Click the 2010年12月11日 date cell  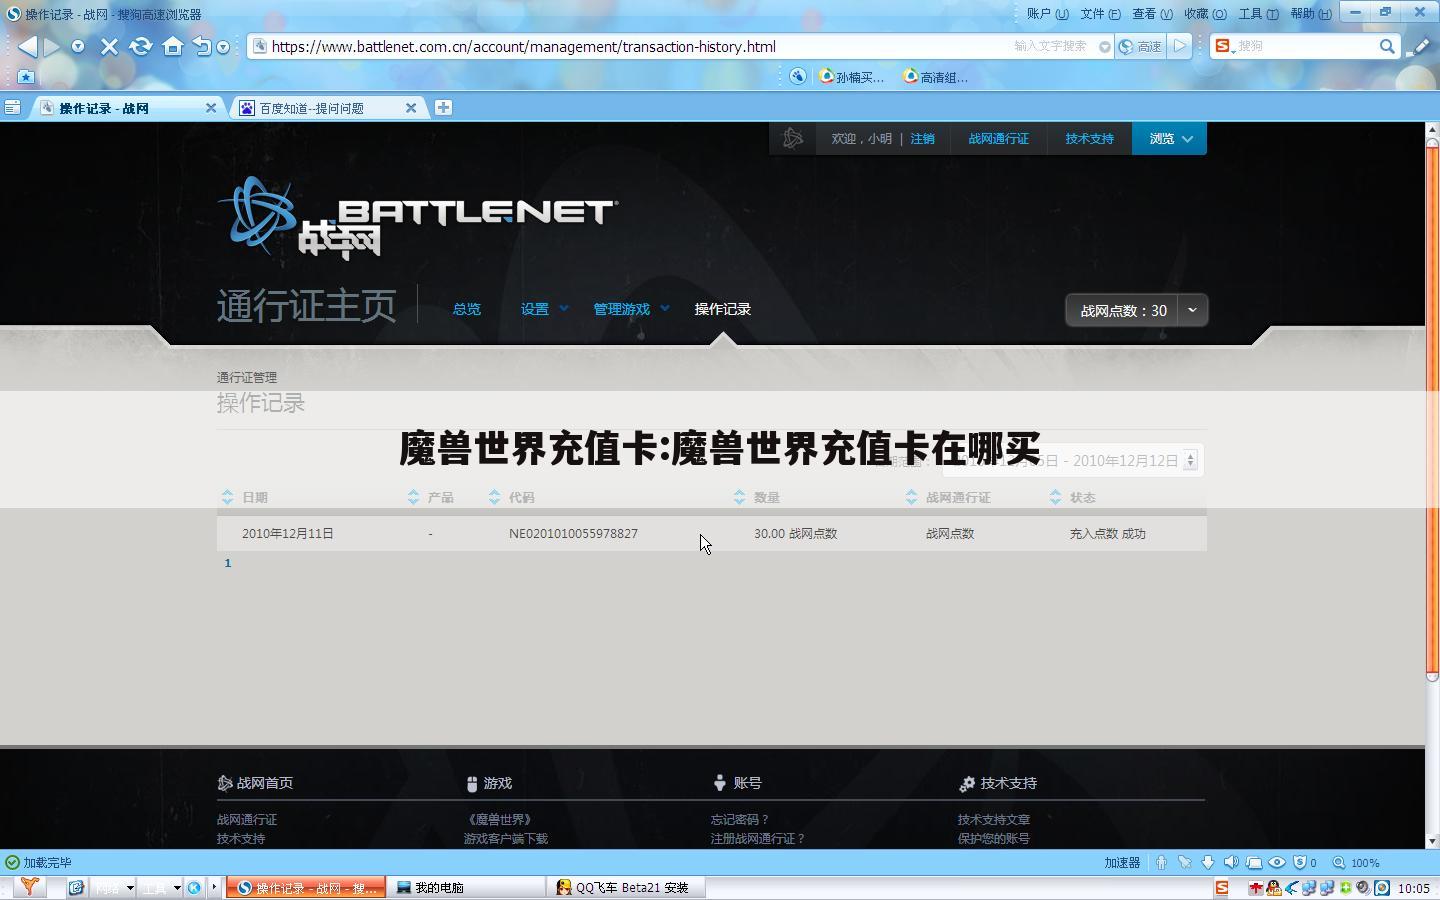pos(287,533)
